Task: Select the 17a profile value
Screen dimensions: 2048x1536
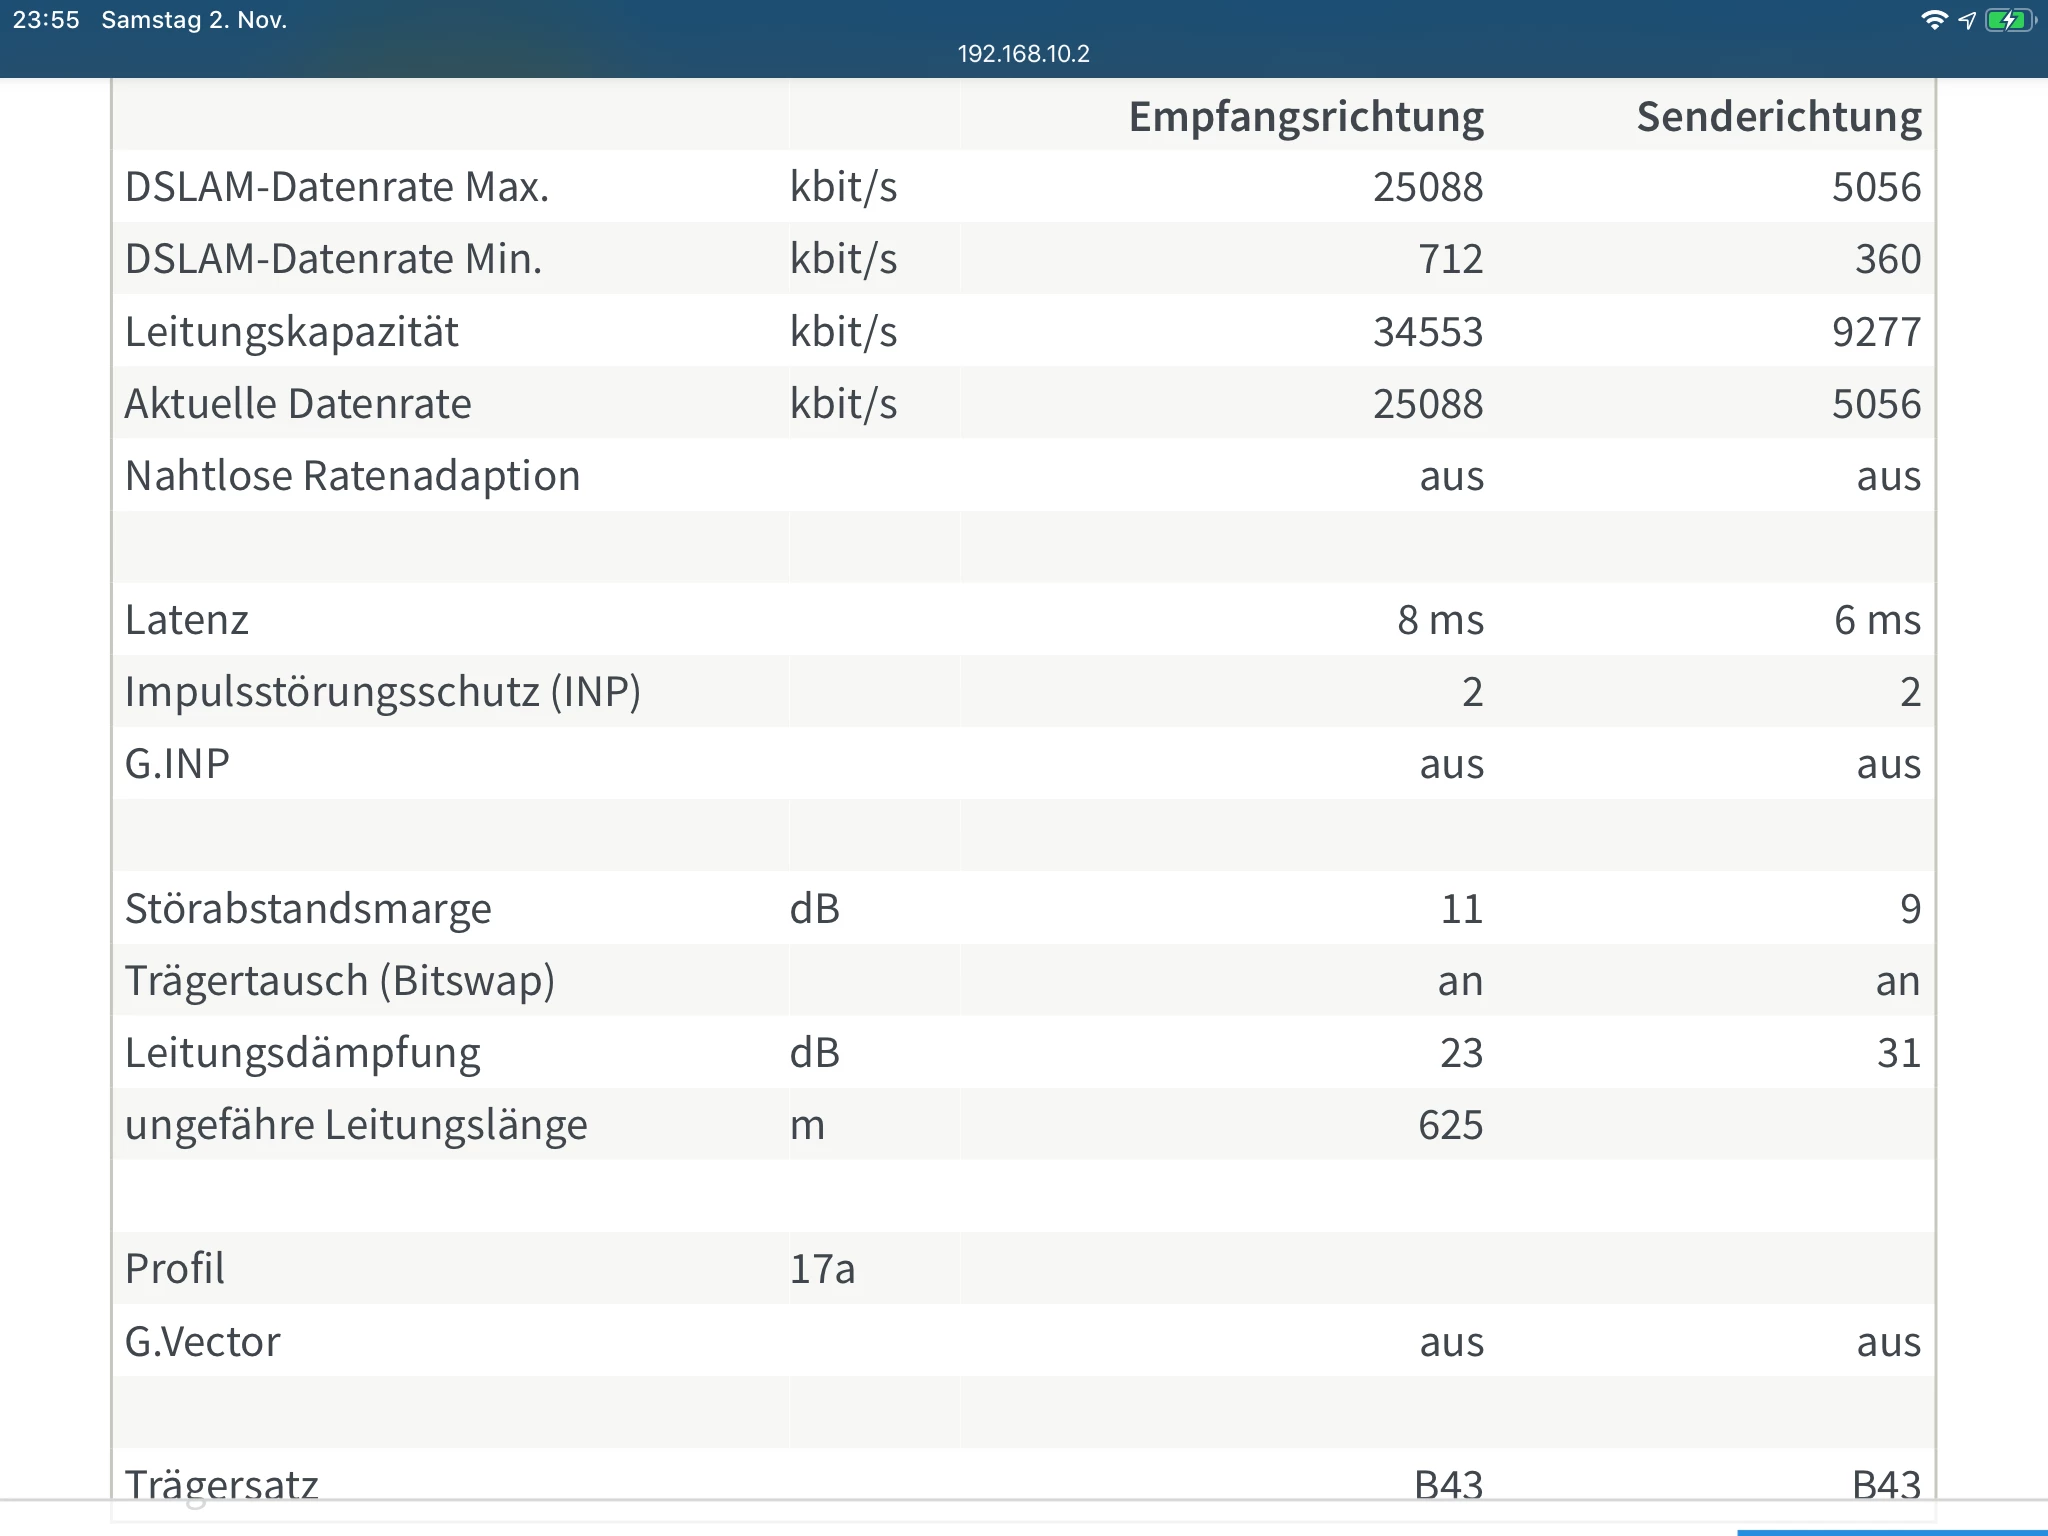Action: (x=822, y=1269)
